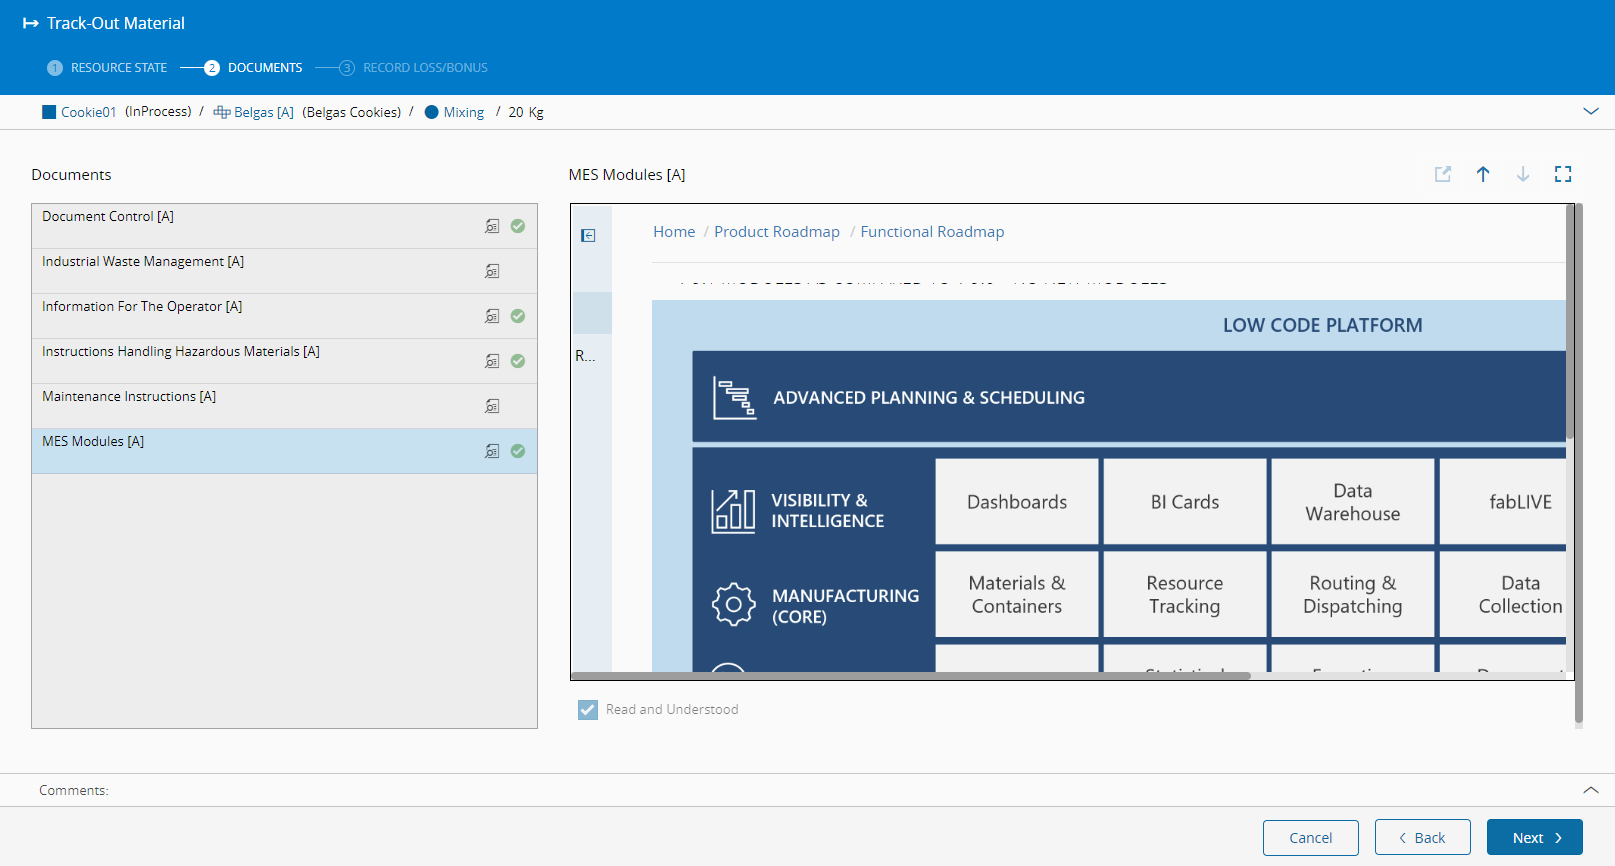Click green check on Instructions Handling Hazardous Materials

(518, 361)
